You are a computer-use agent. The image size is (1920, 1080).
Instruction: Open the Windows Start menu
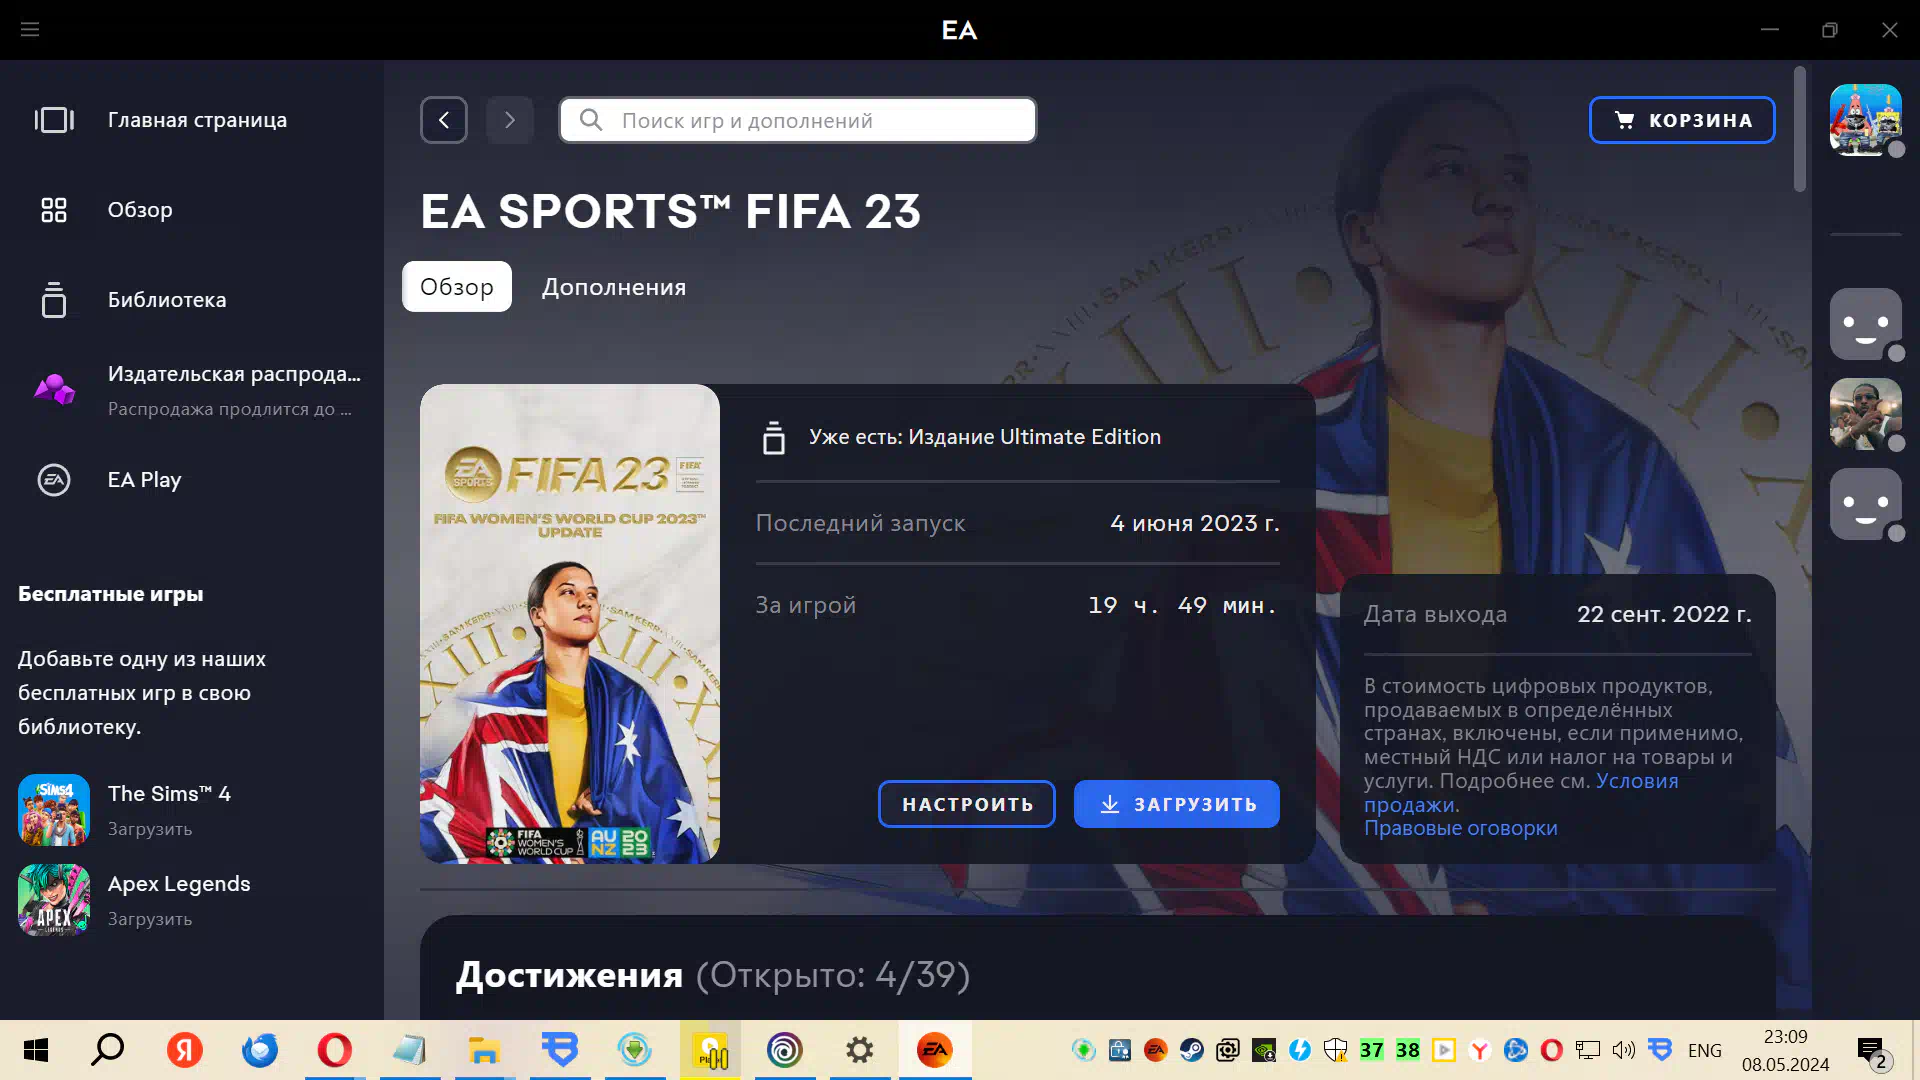pyautogui.click(x=36, y=1050)
